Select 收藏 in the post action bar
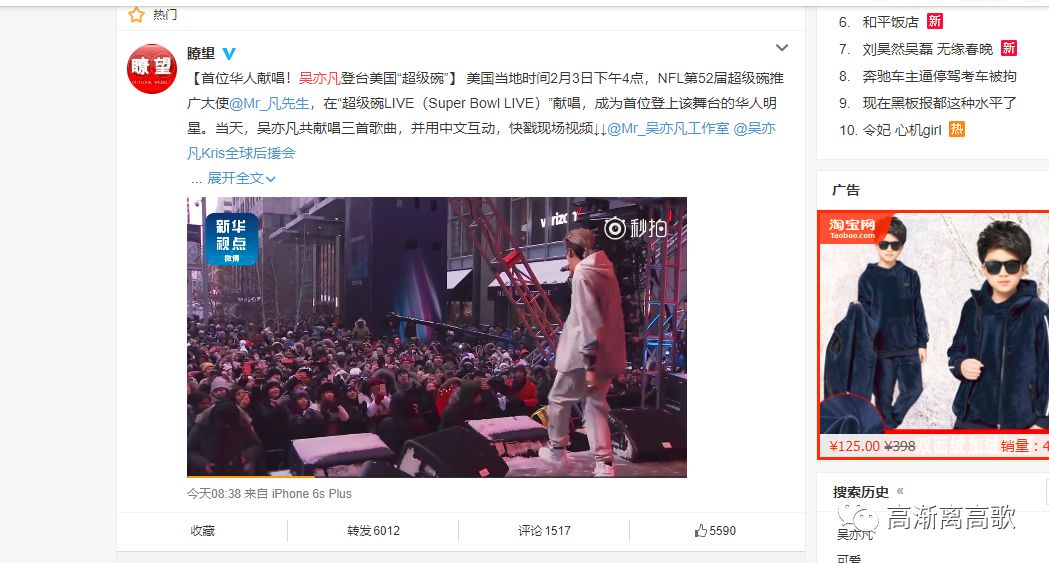The image size is (1049, 563). click(203, 531)
